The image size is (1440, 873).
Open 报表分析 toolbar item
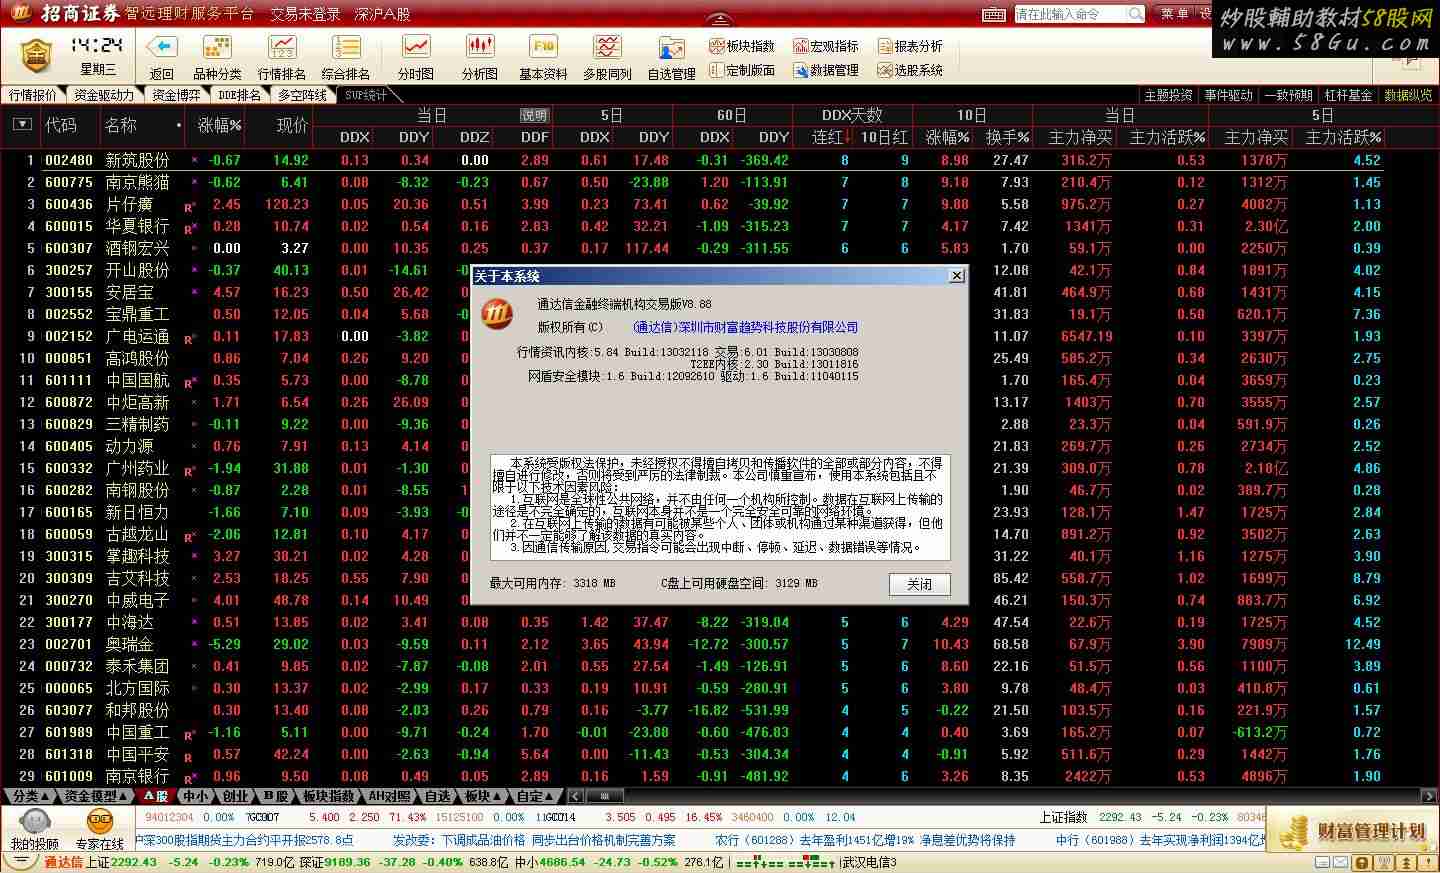(x=911, y=46)
